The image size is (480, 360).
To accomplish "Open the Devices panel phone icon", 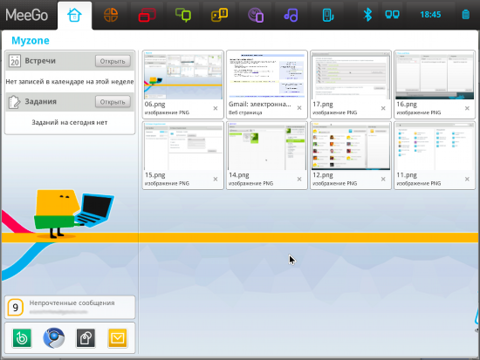I will [x=328, y=15].
